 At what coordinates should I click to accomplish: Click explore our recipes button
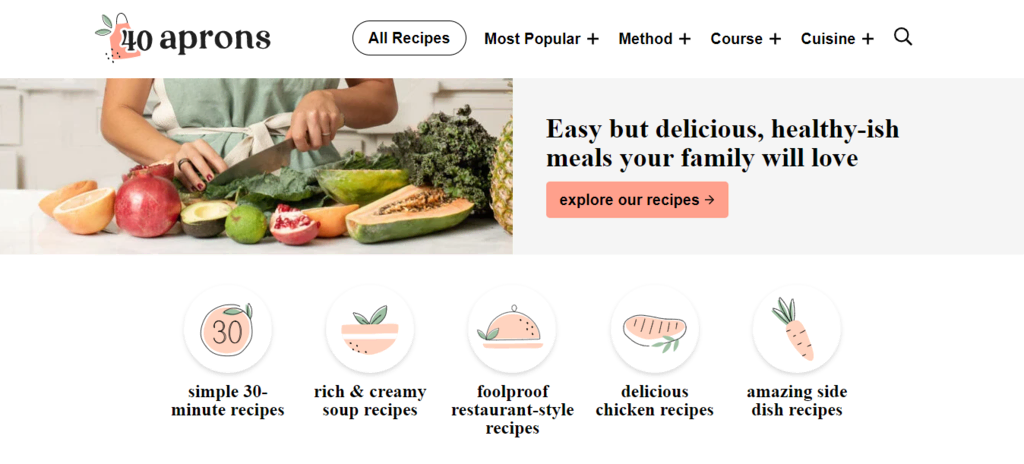click(637, 200)
